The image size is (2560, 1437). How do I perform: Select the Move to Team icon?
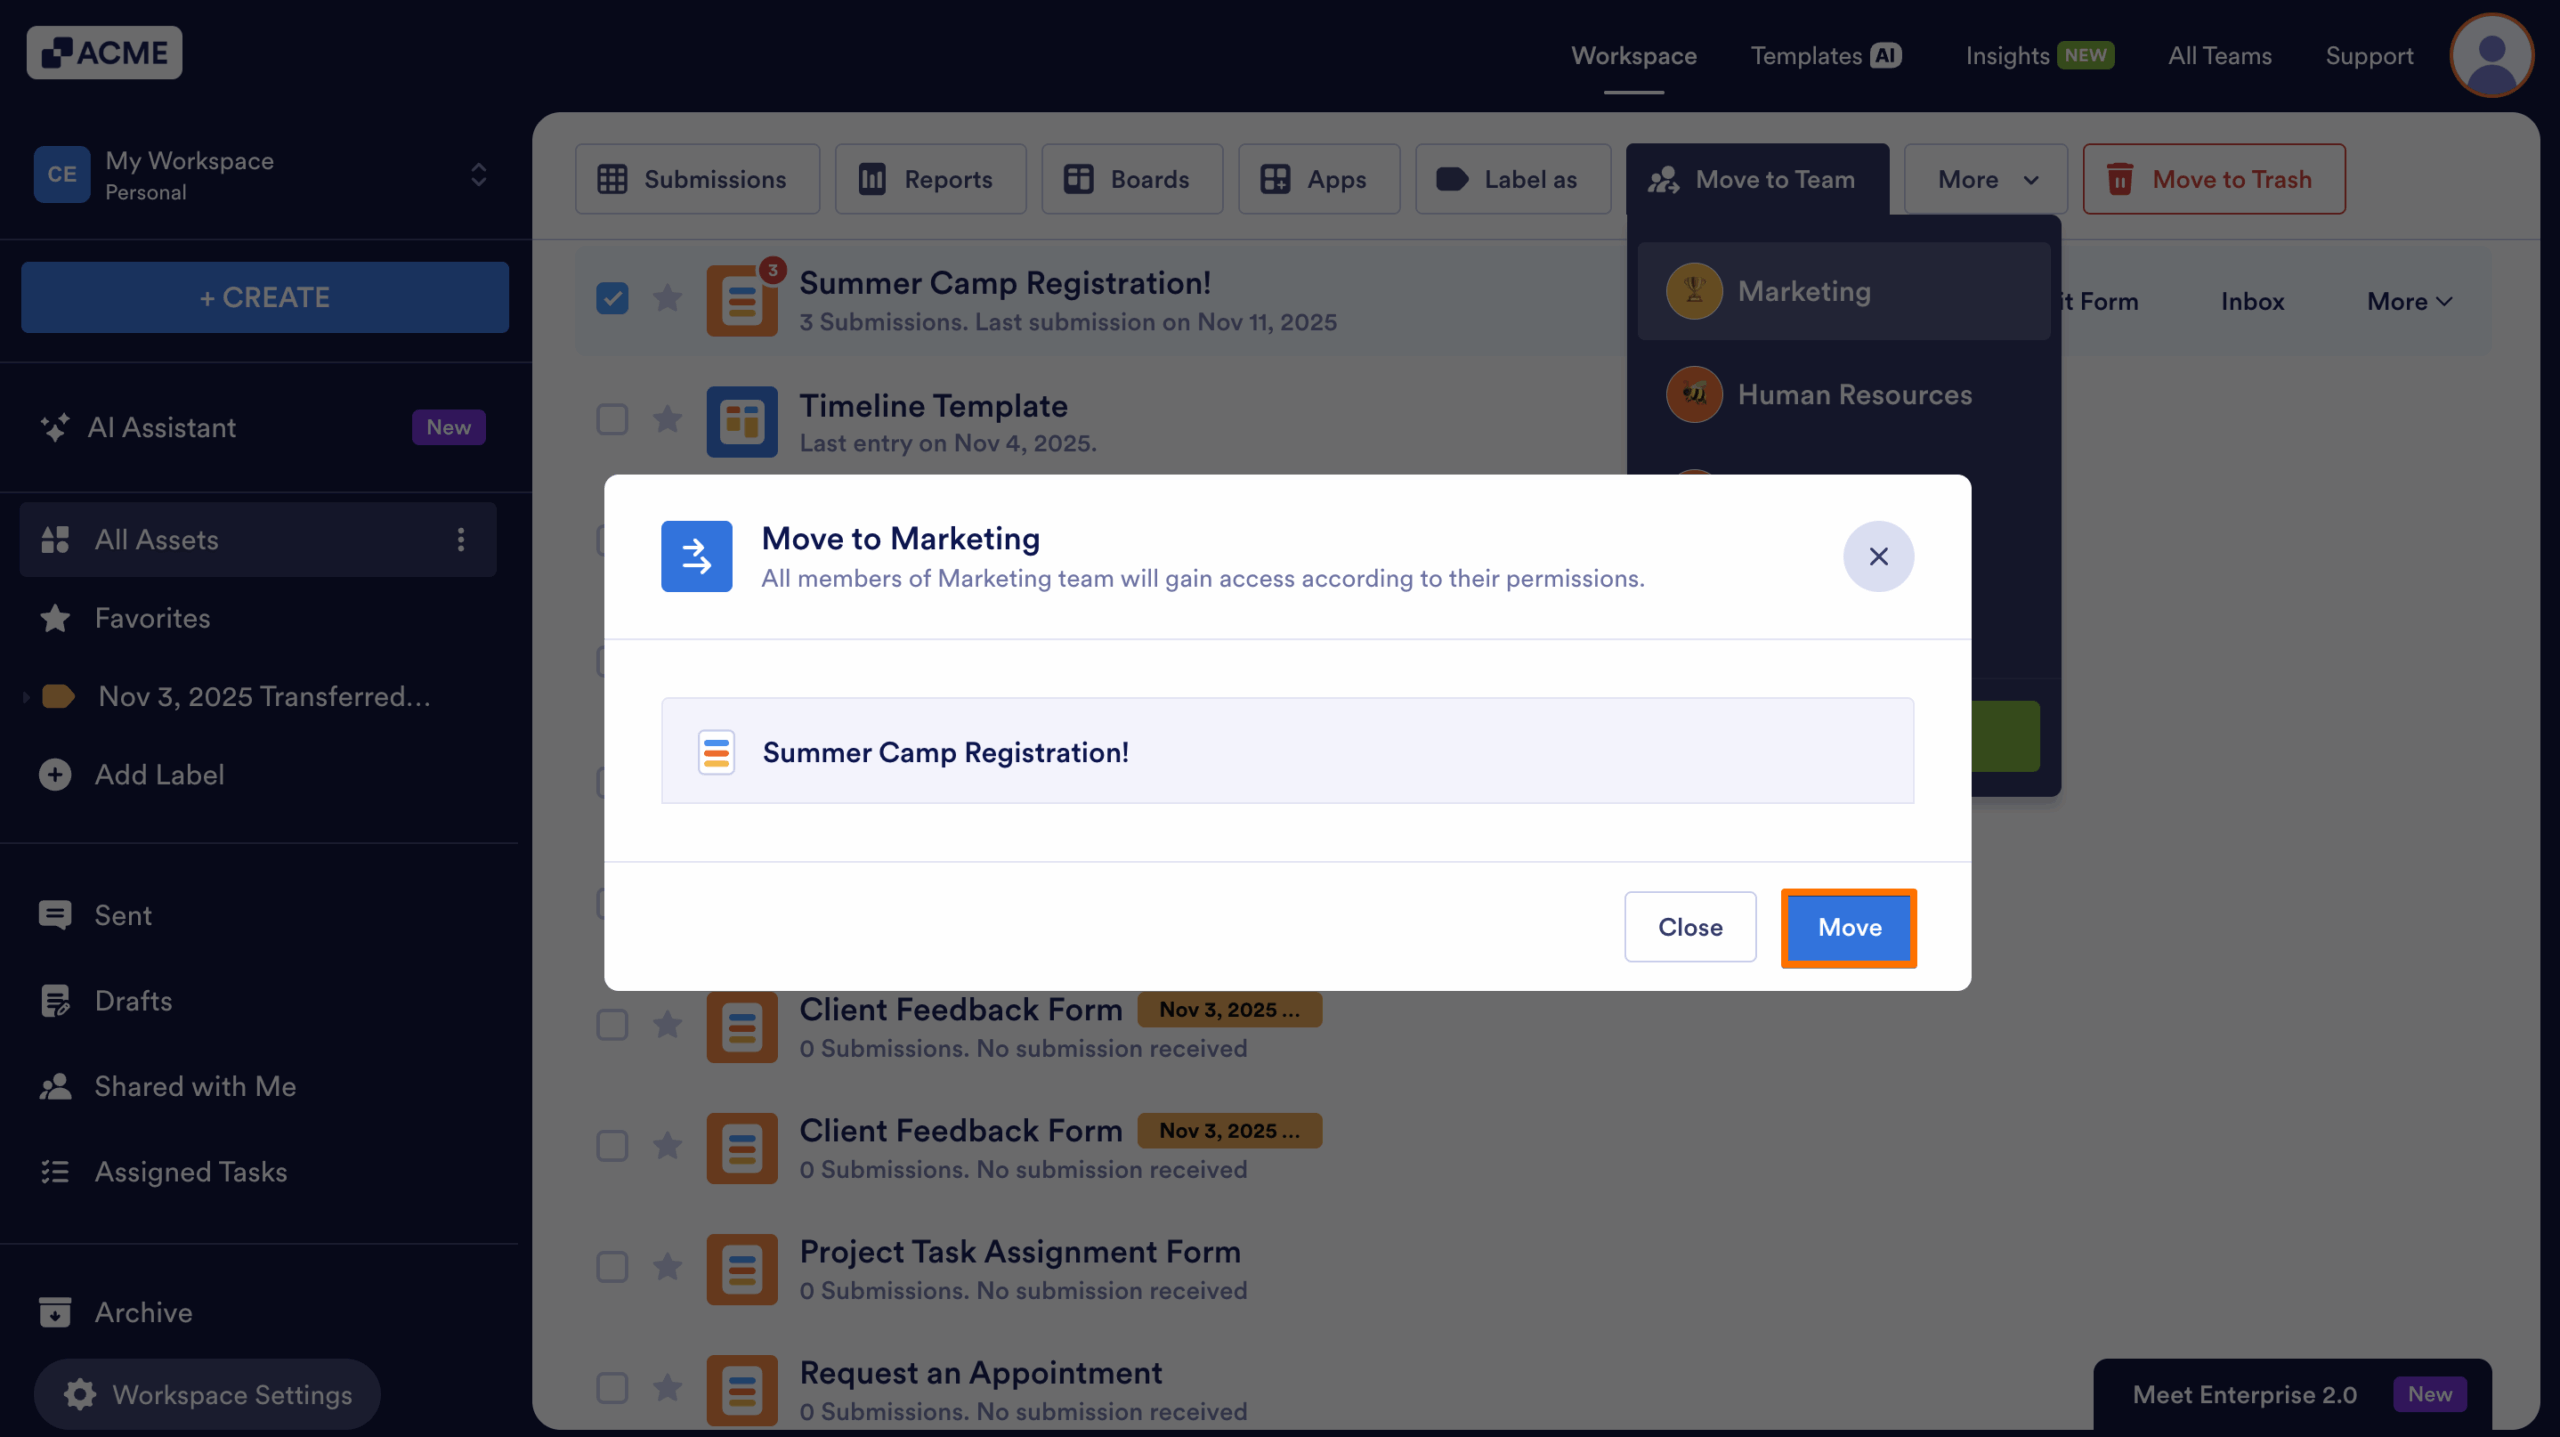pyautogui.click(x=1663, y=178)
